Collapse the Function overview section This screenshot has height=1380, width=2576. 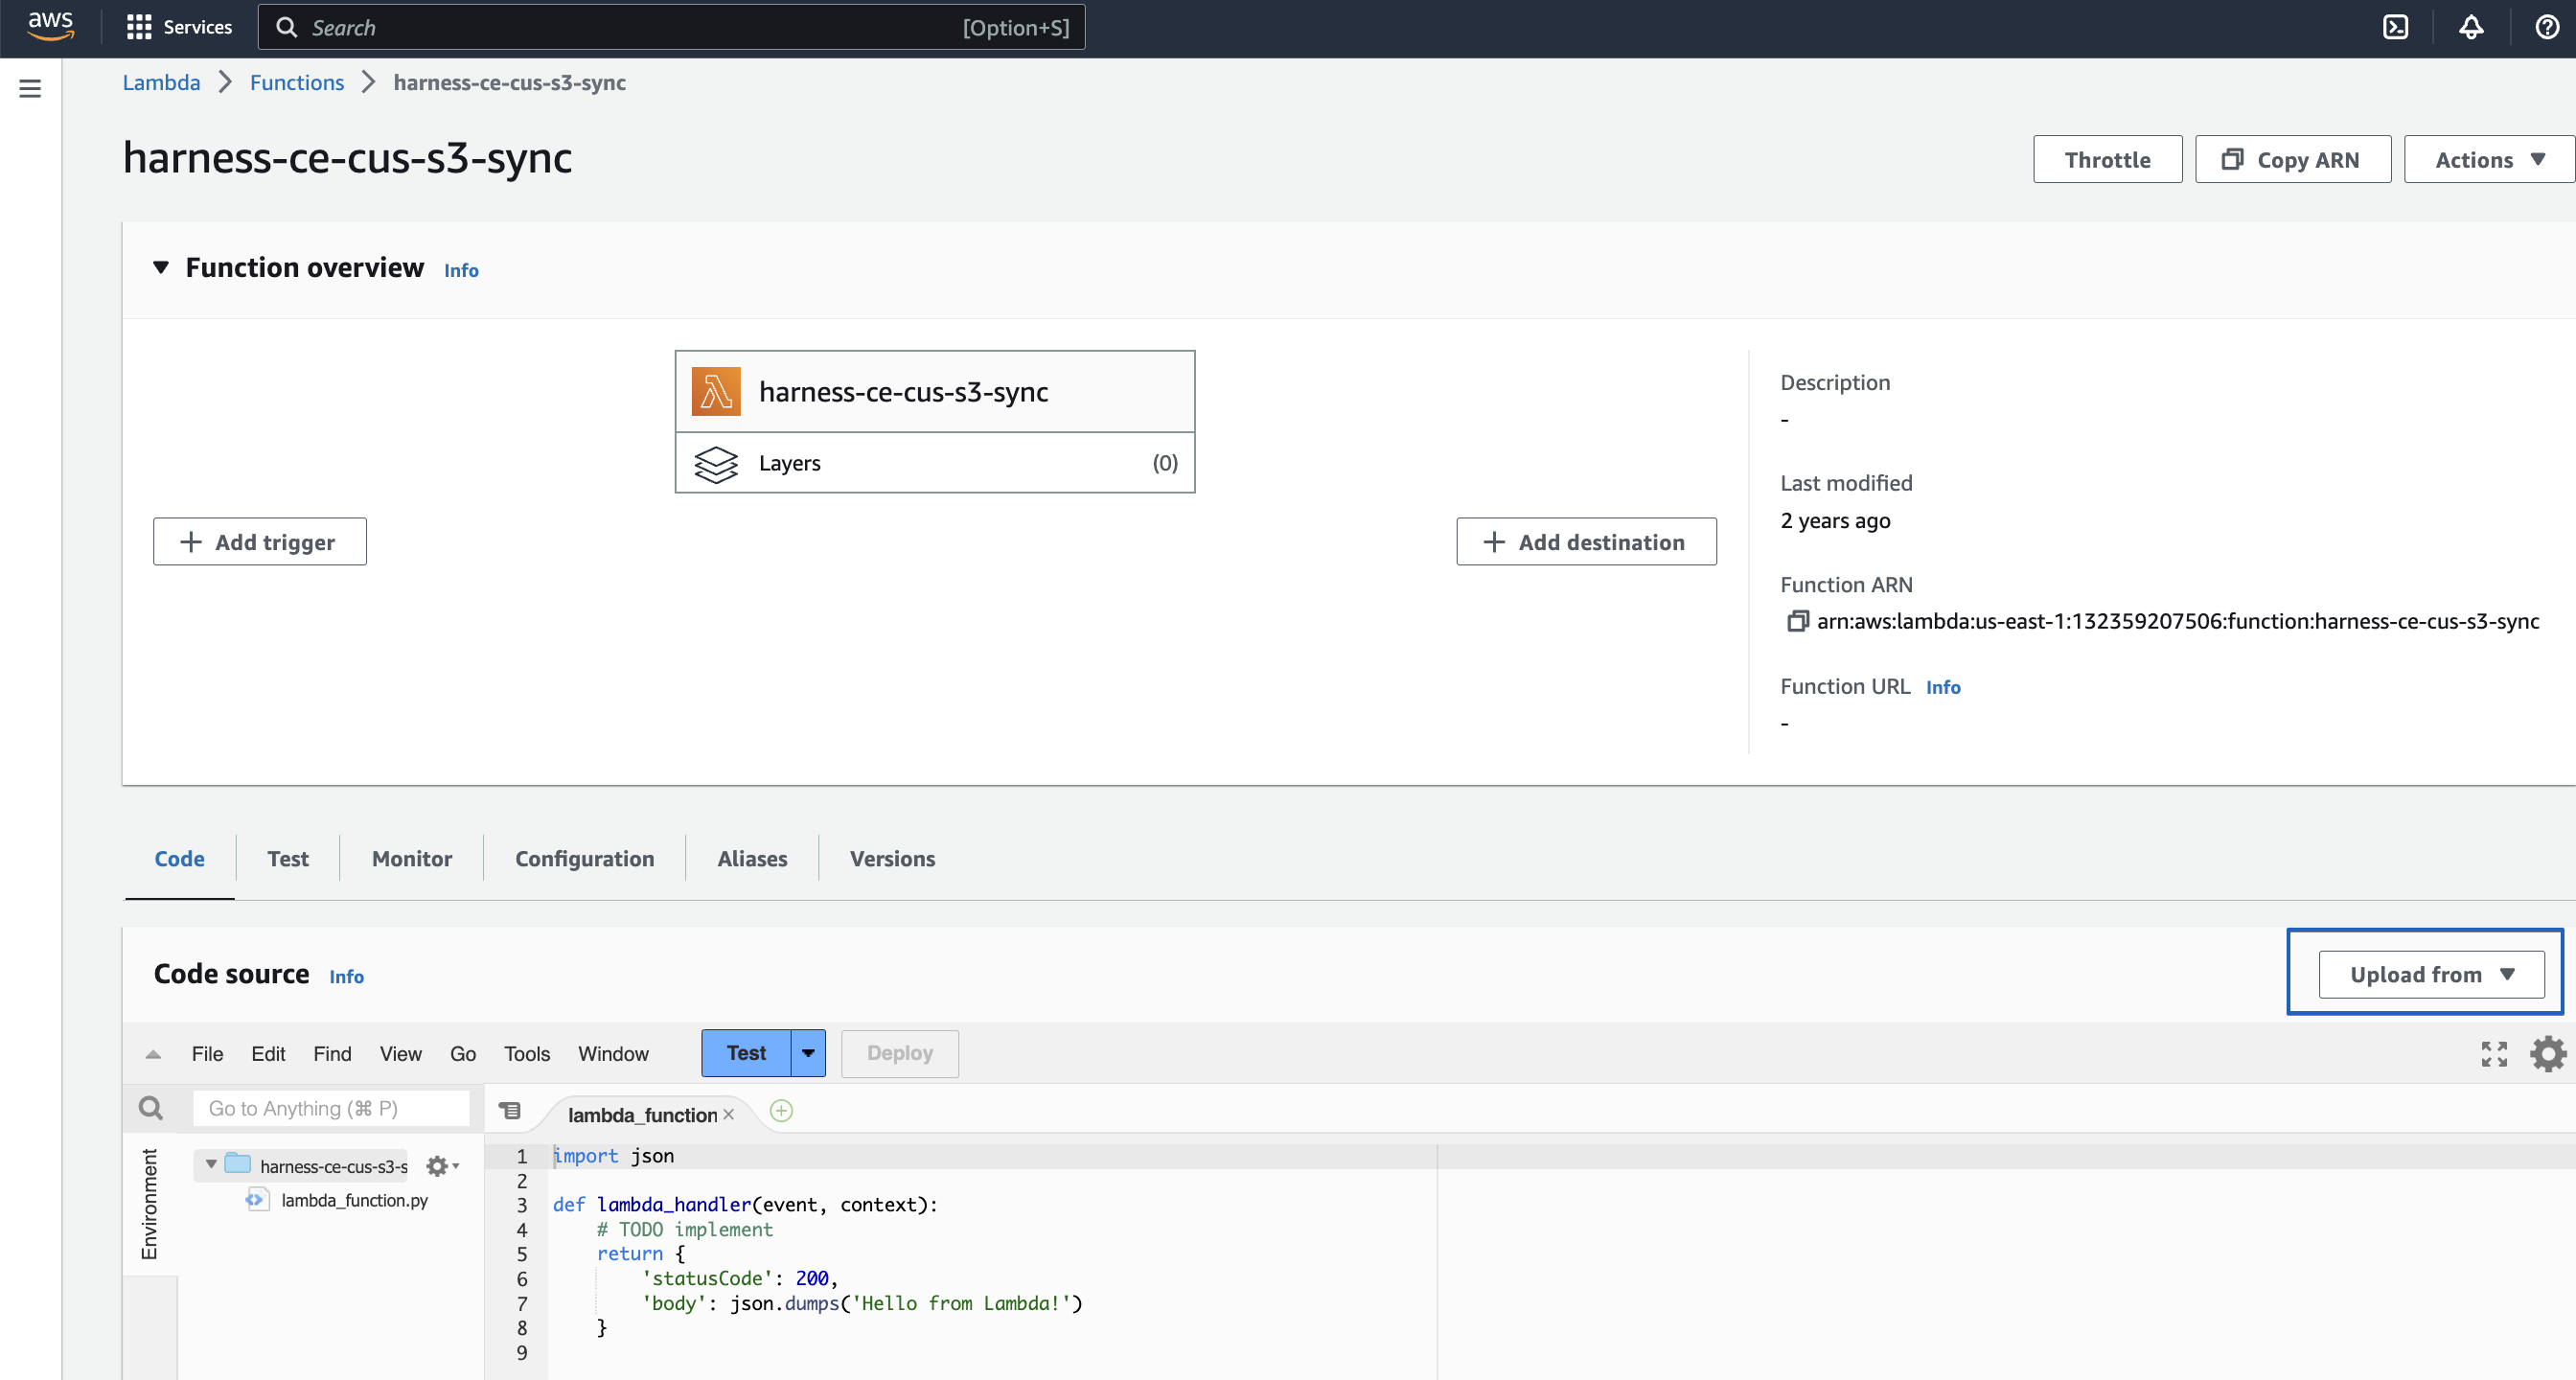161,267
